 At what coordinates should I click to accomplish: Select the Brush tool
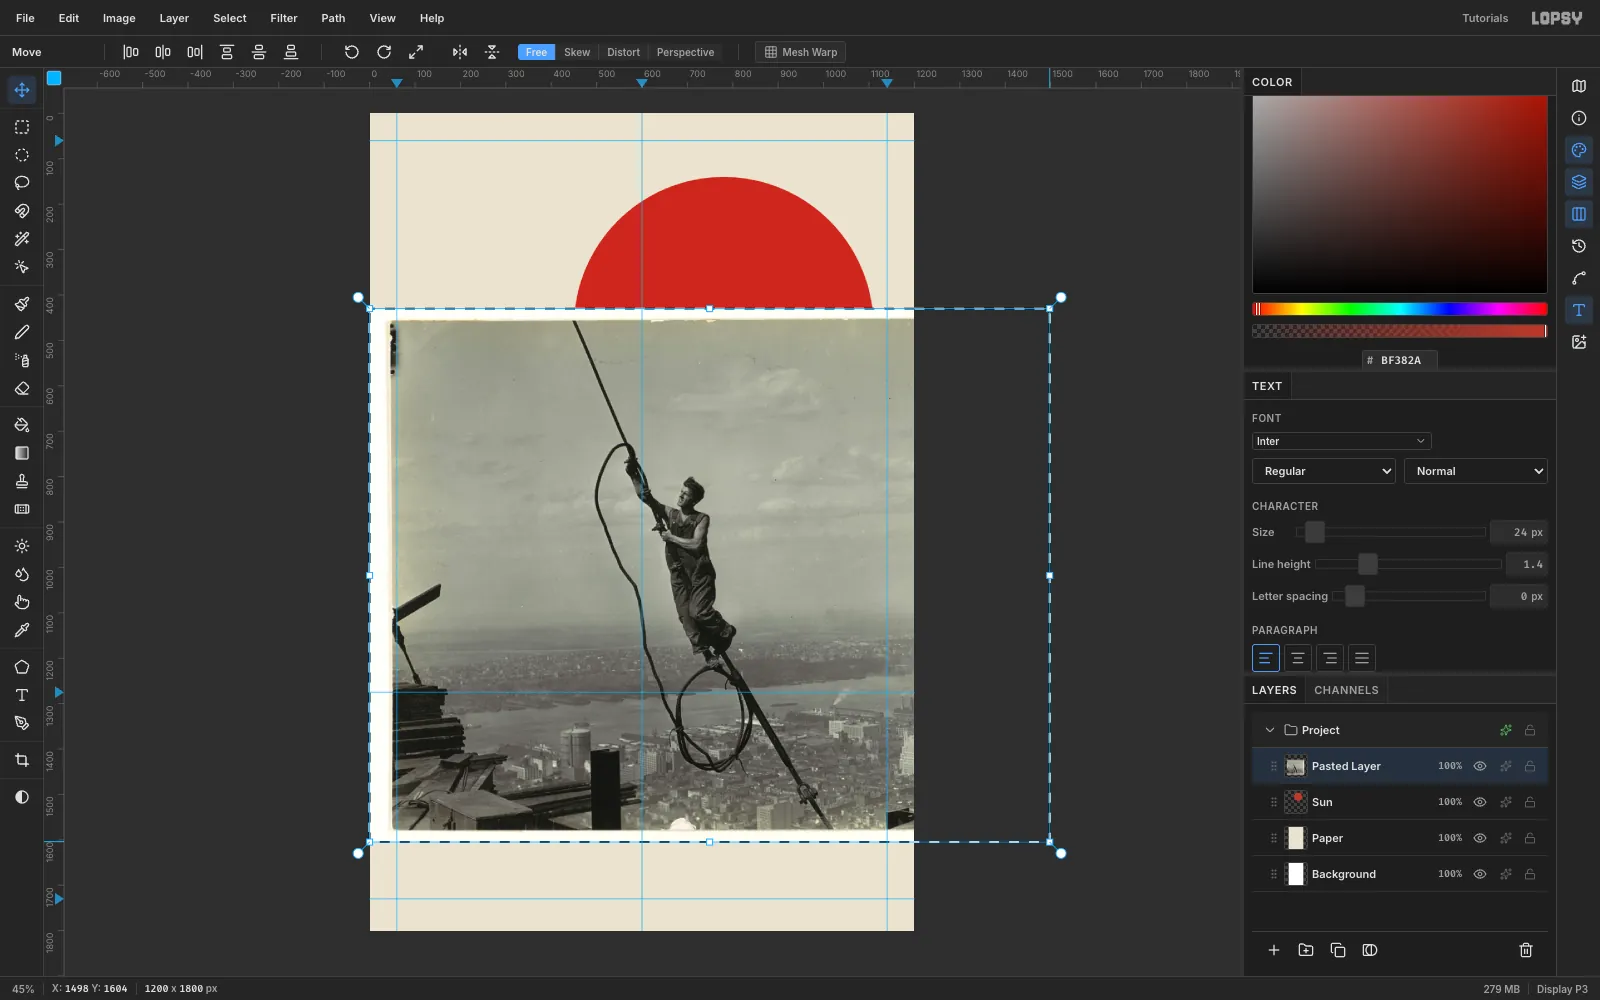click(x=22, y=304)
